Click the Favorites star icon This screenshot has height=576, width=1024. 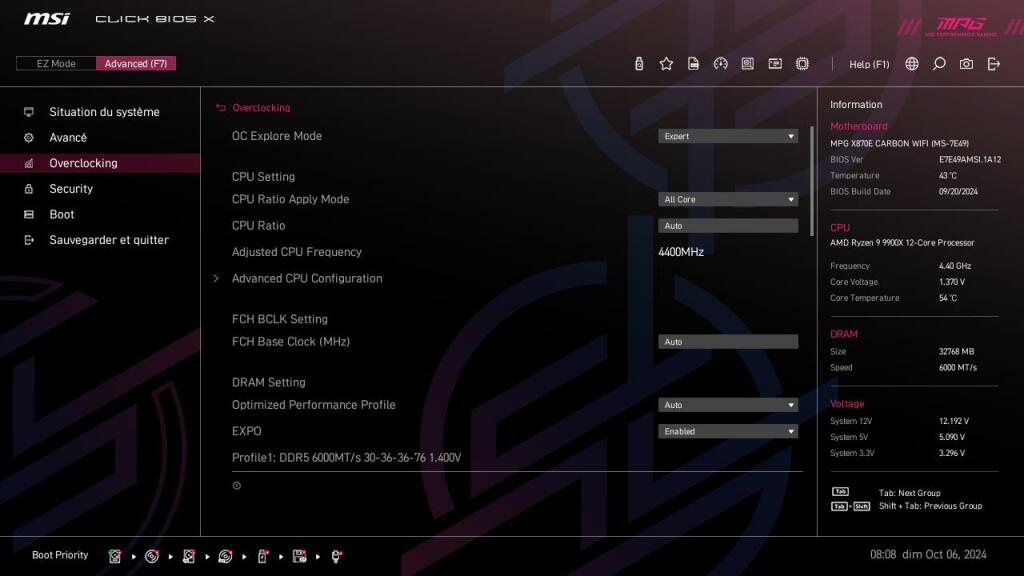pos(666,63)
